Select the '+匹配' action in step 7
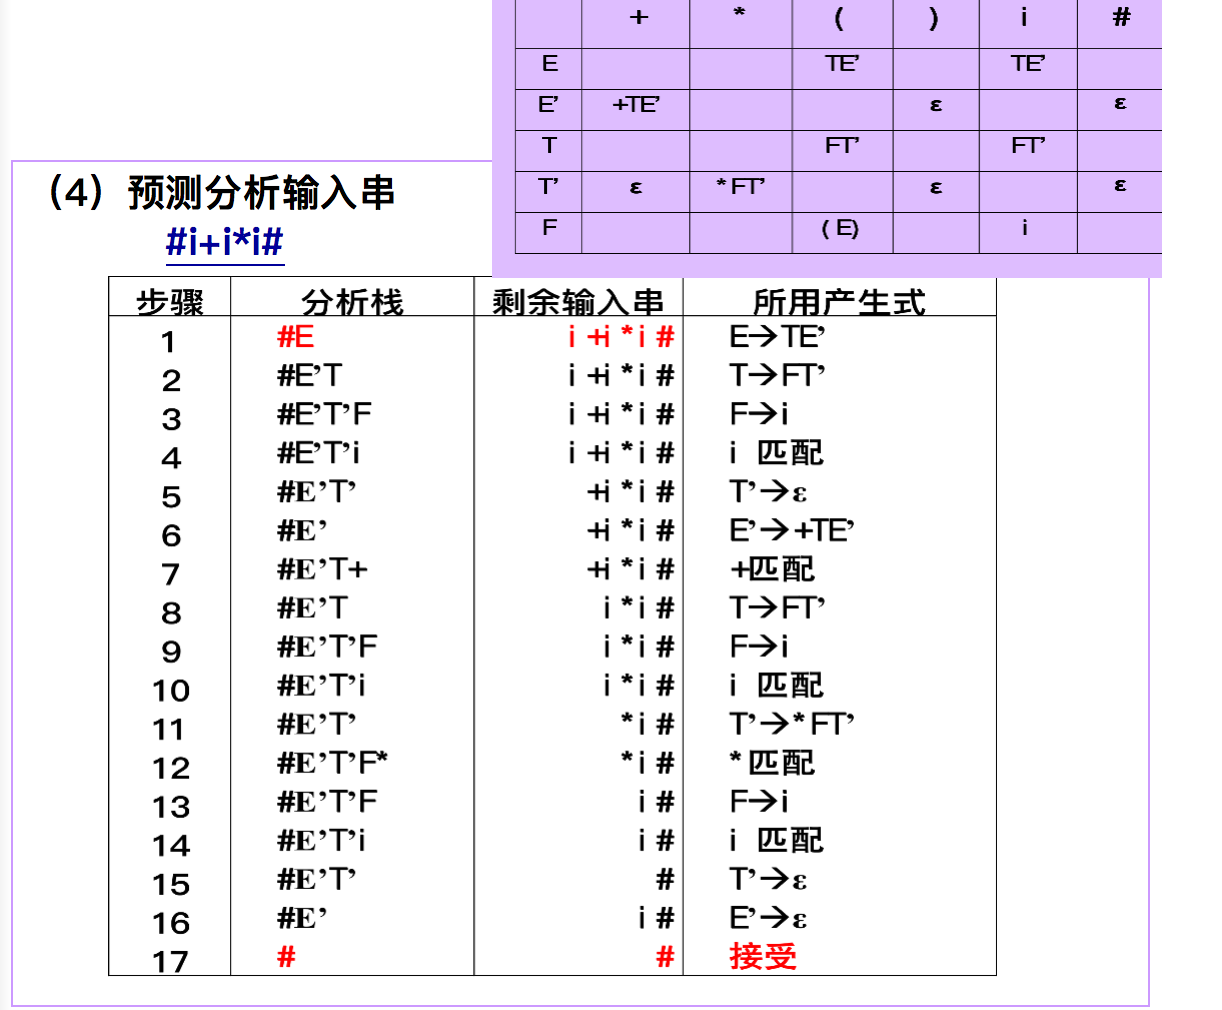1222x1010 pixels. point(772,569)
